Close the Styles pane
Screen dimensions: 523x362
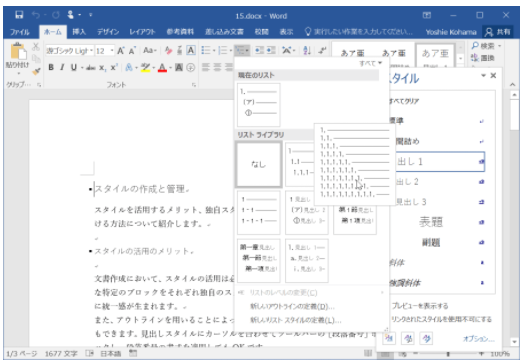493,76
